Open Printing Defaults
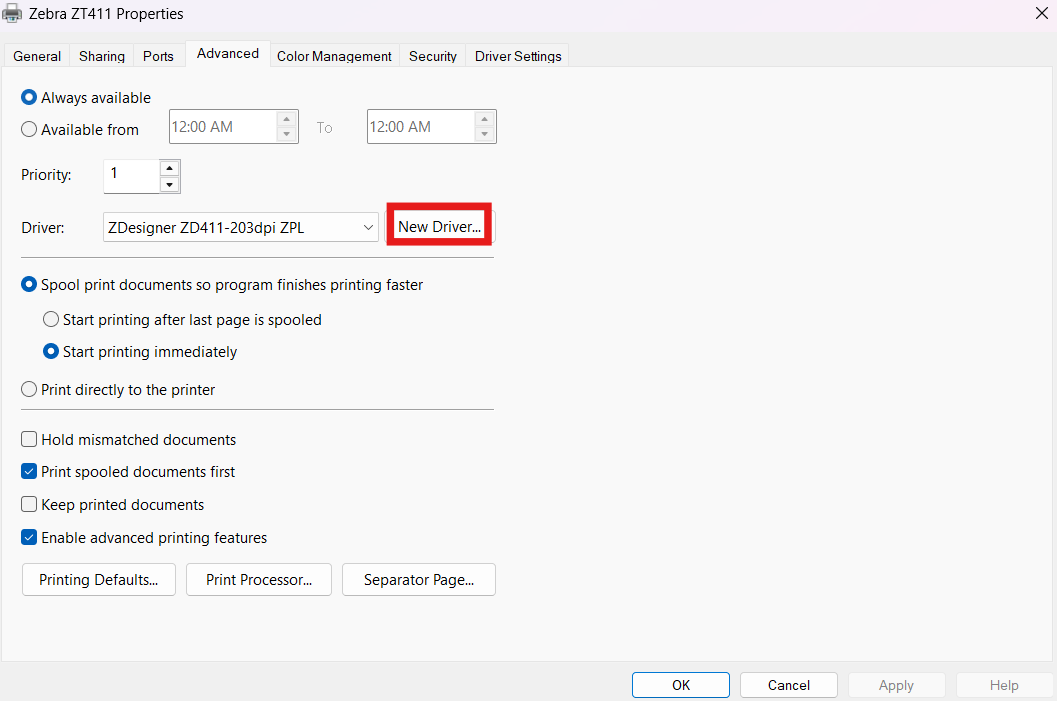 point(98,579)
